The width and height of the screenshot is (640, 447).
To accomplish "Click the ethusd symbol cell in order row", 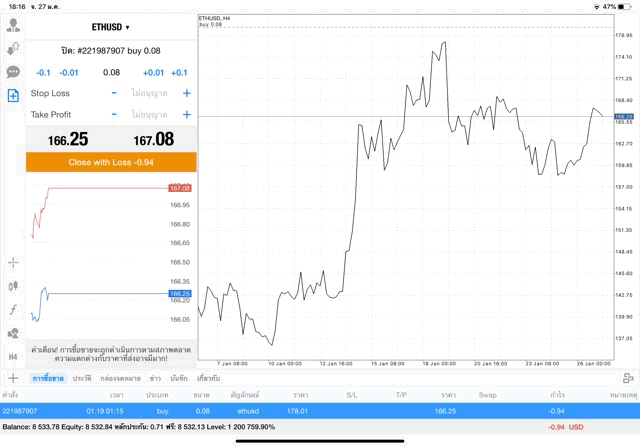I will 248,411.
